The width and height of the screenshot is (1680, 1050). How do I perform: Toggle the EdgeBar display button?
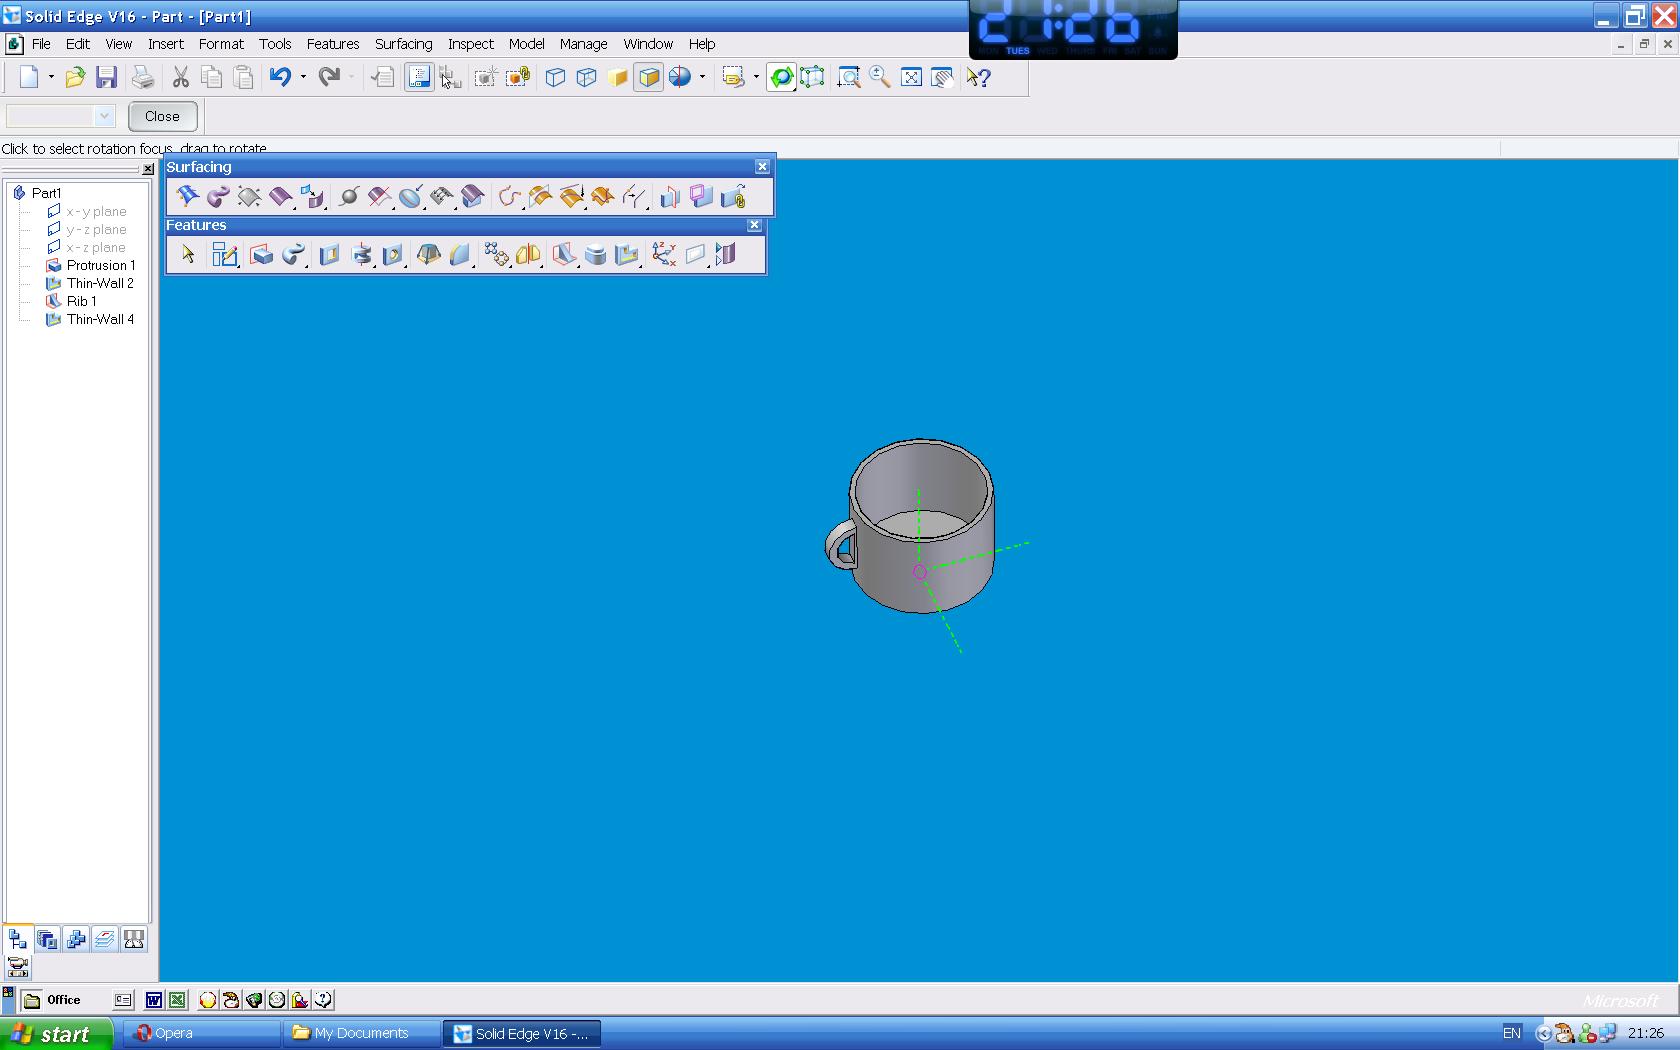[x=419, y=77]
